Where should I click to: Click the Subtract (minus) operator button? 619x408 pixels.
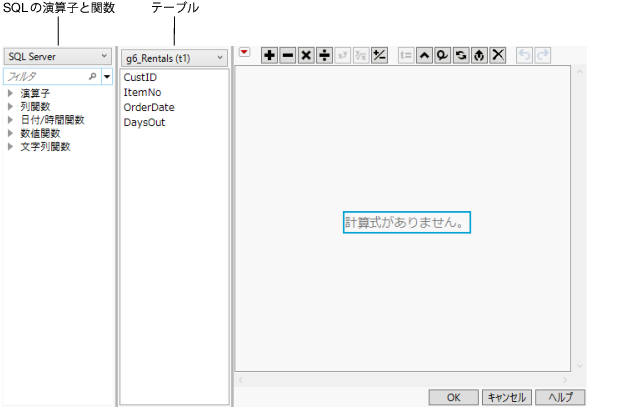[x=288, y=55]
